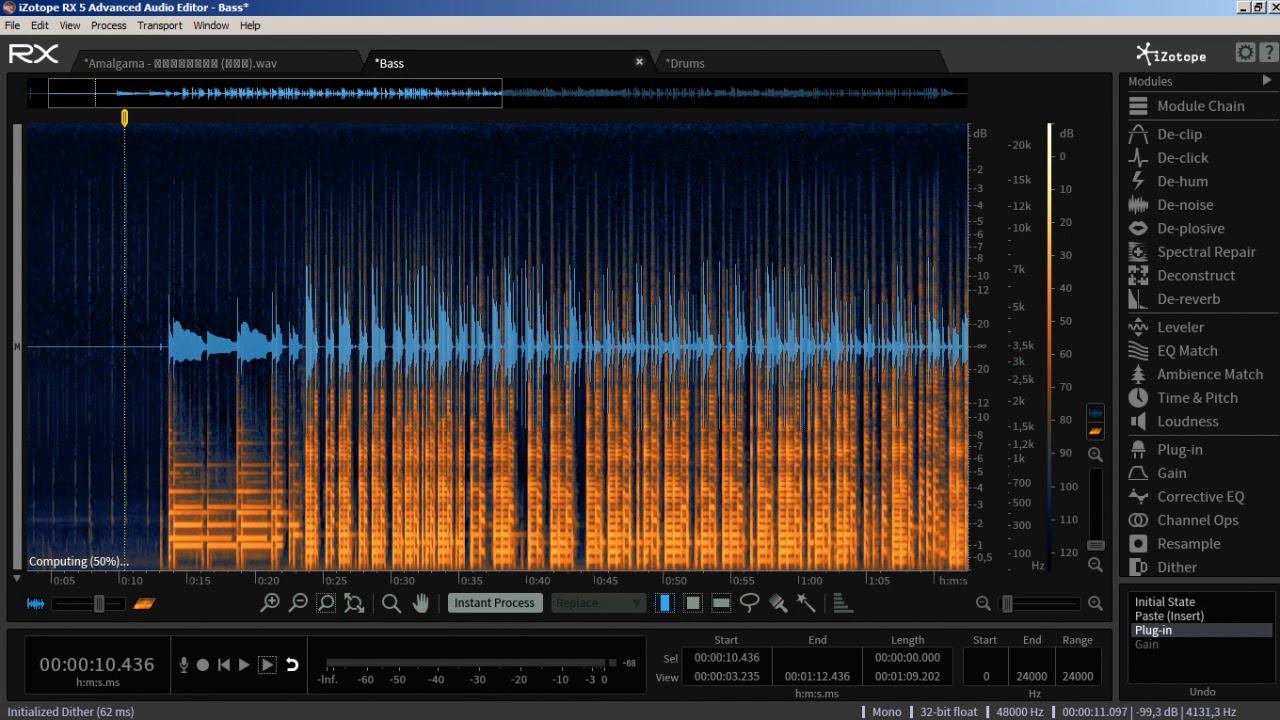1280x720 pixels.
Task: Click the Record button
Action: [203, 664]
